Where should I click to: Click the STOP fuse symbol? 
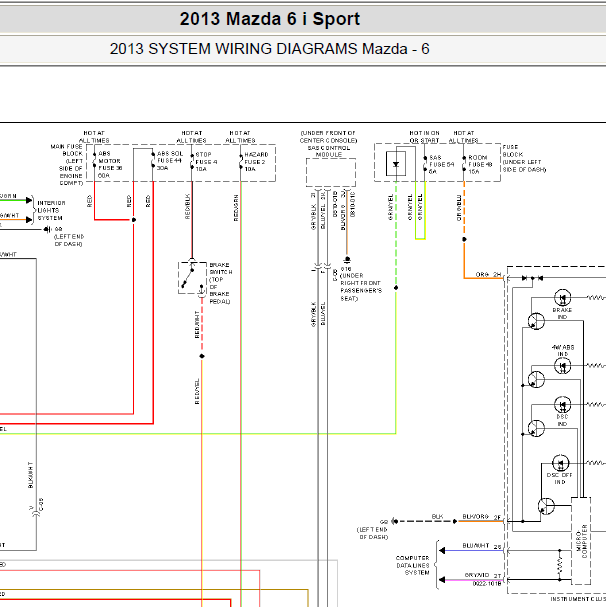(192, 161)
